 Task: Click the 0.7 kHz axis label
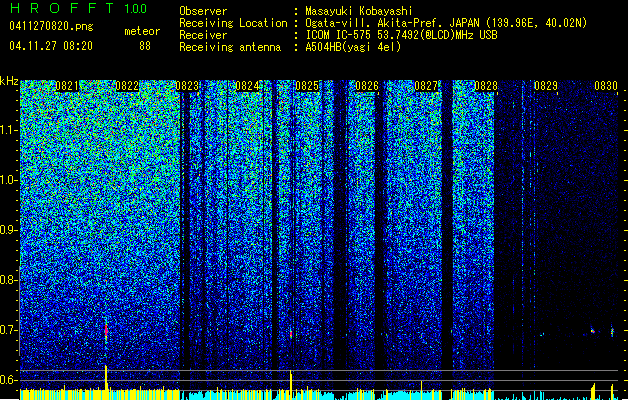pos(9,330)
